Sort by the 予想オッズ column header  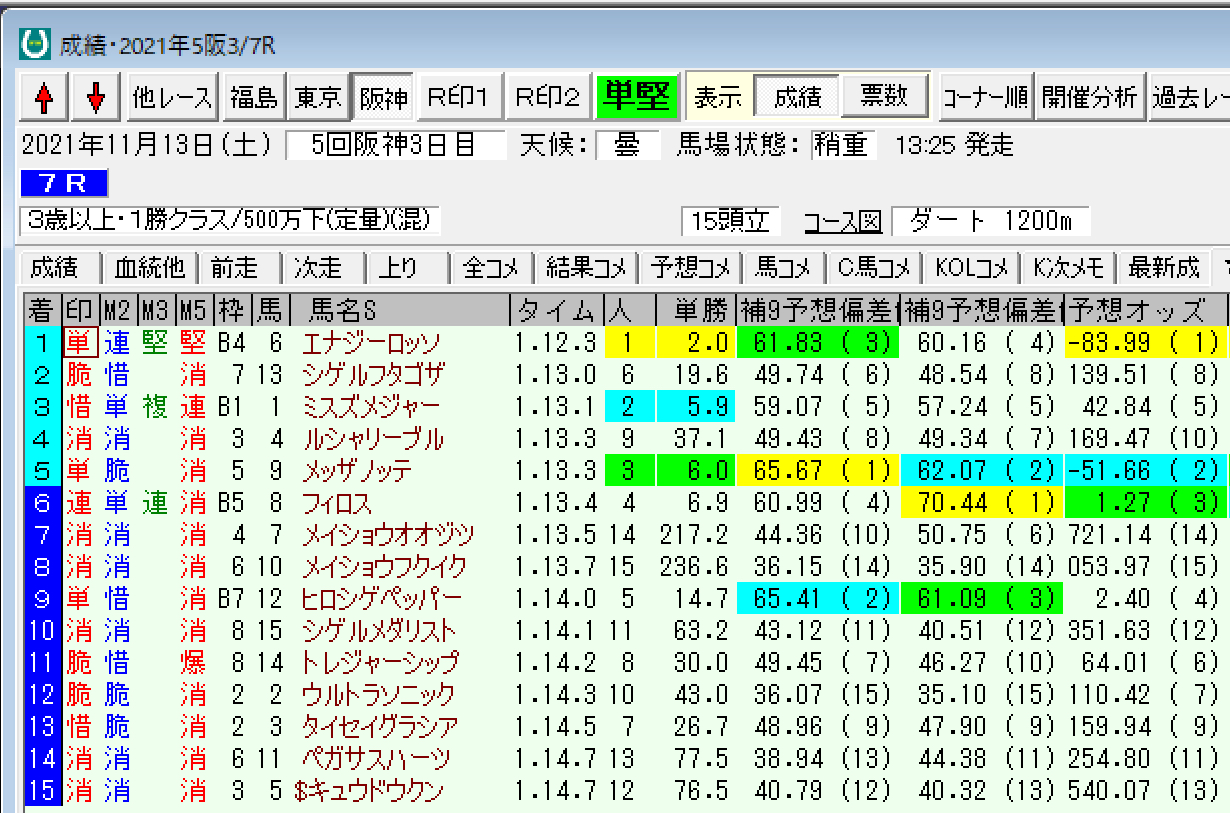click(x=1146, y=310)
